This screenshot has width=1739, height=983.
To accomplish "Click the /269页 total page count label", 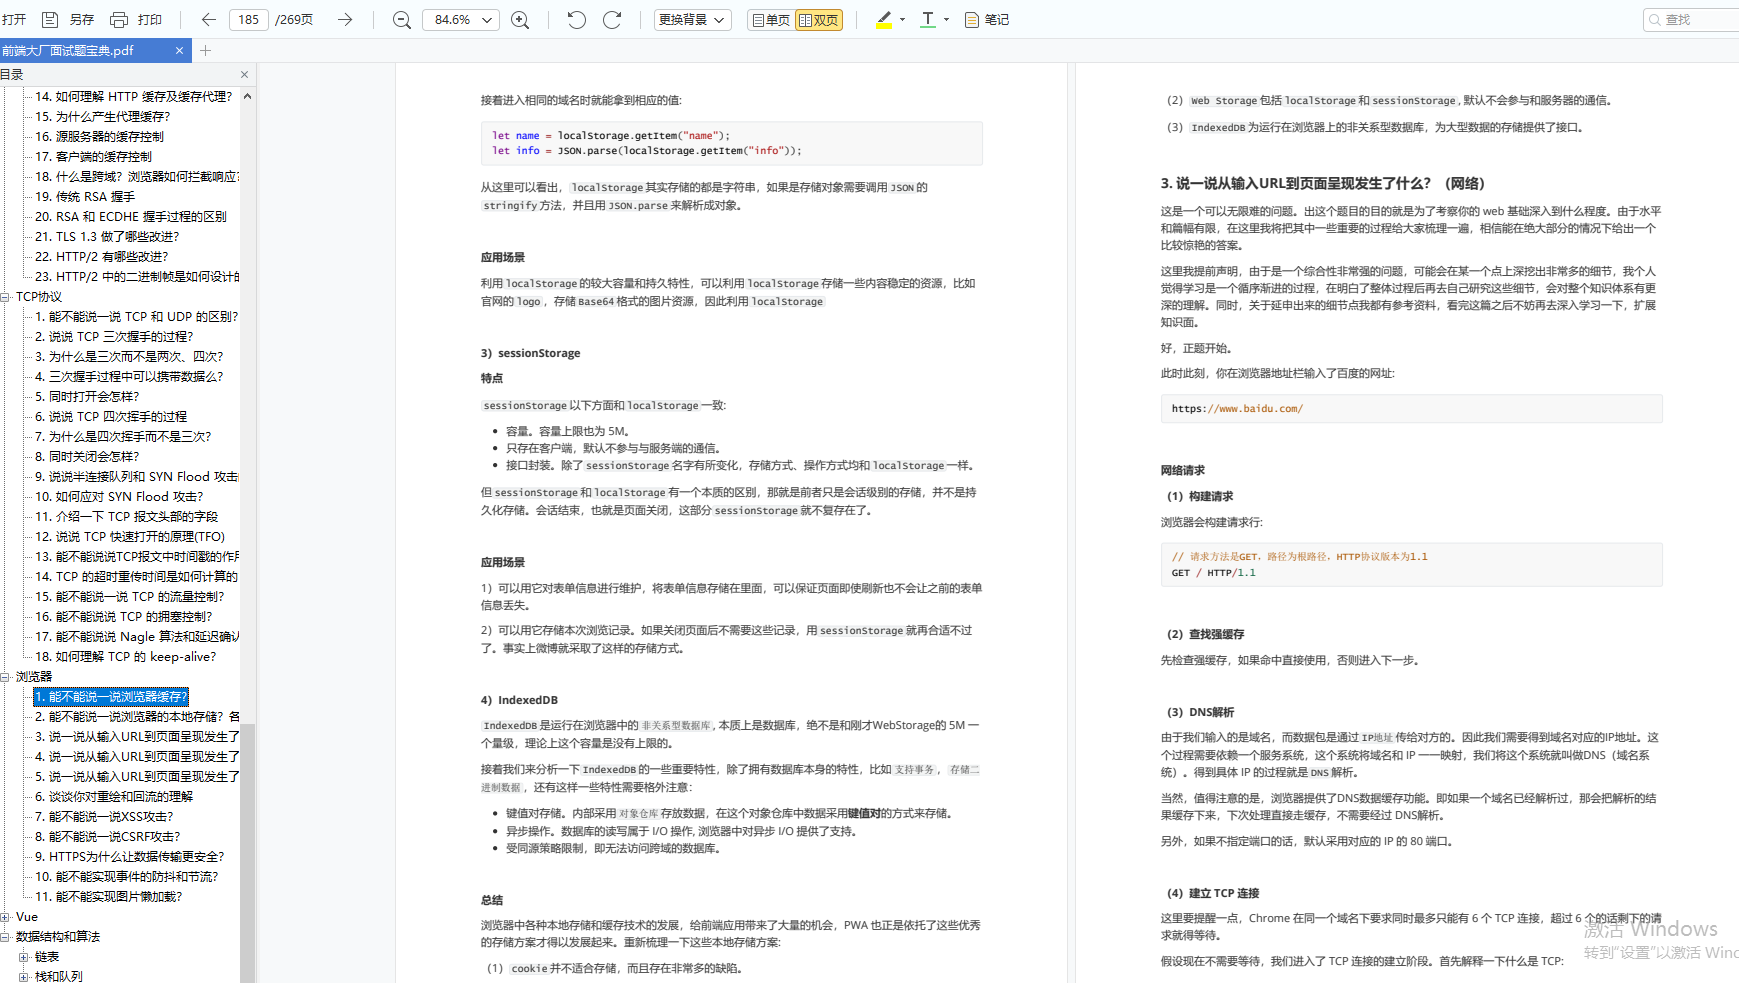I will tap(294, 19).
